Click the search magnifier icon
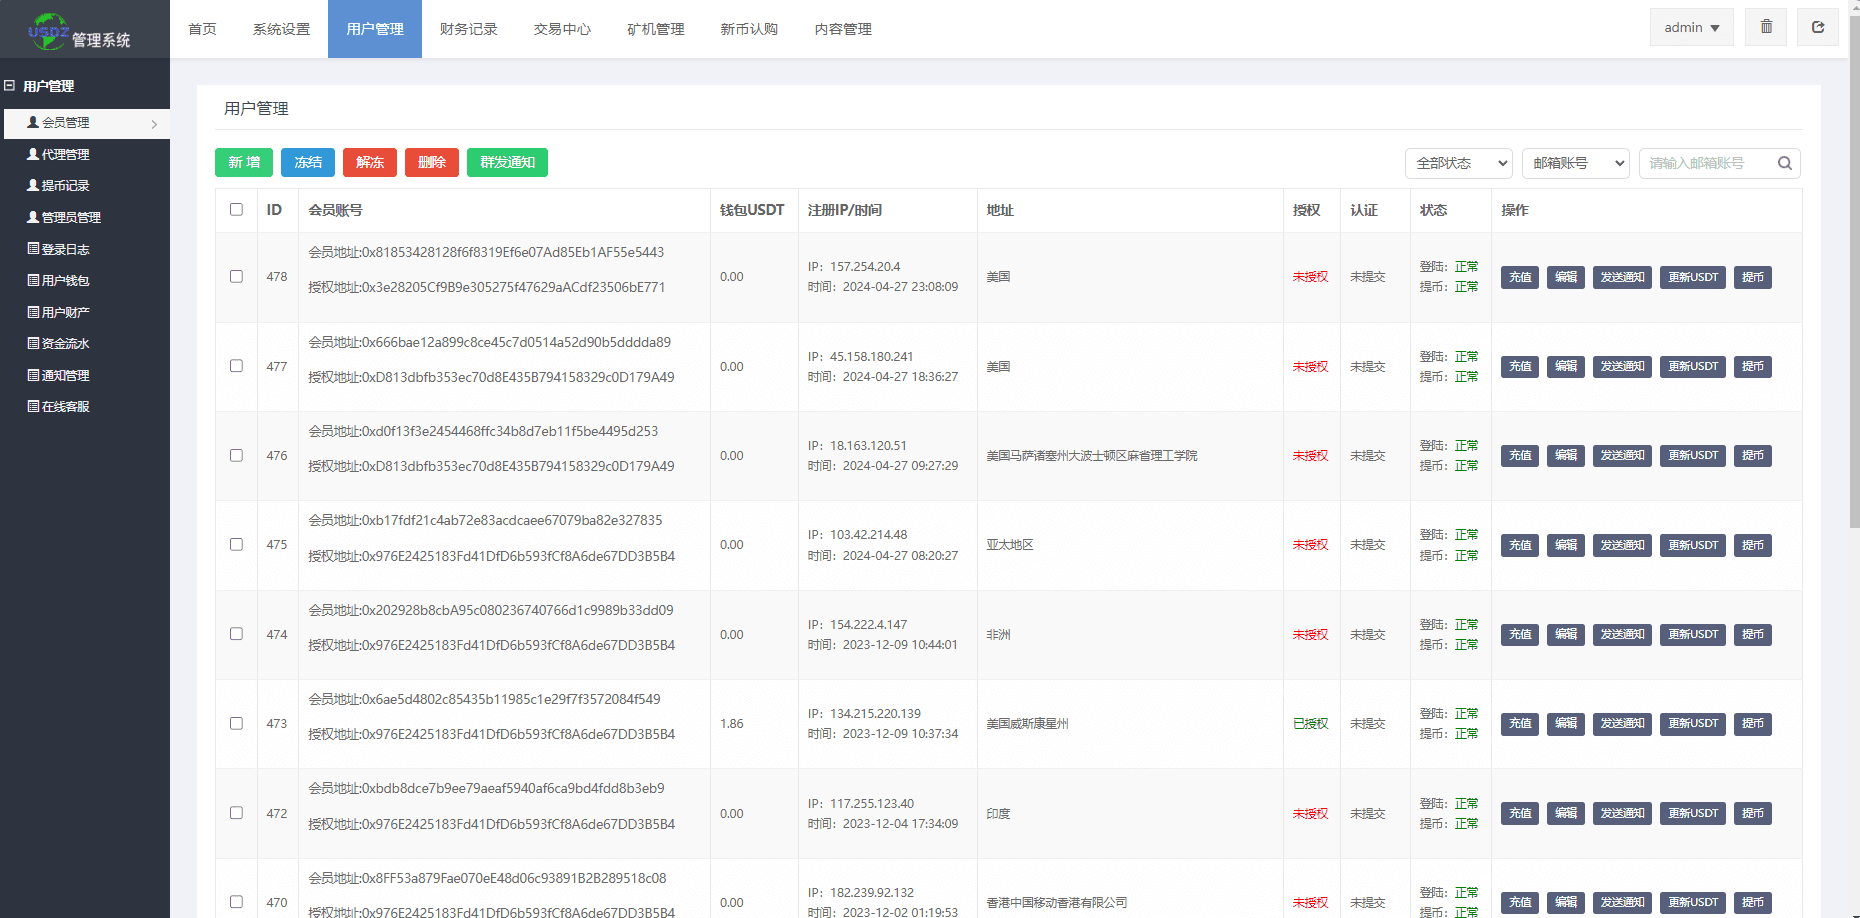The width and height of the screenshot is (1860, 918). 1784,163
